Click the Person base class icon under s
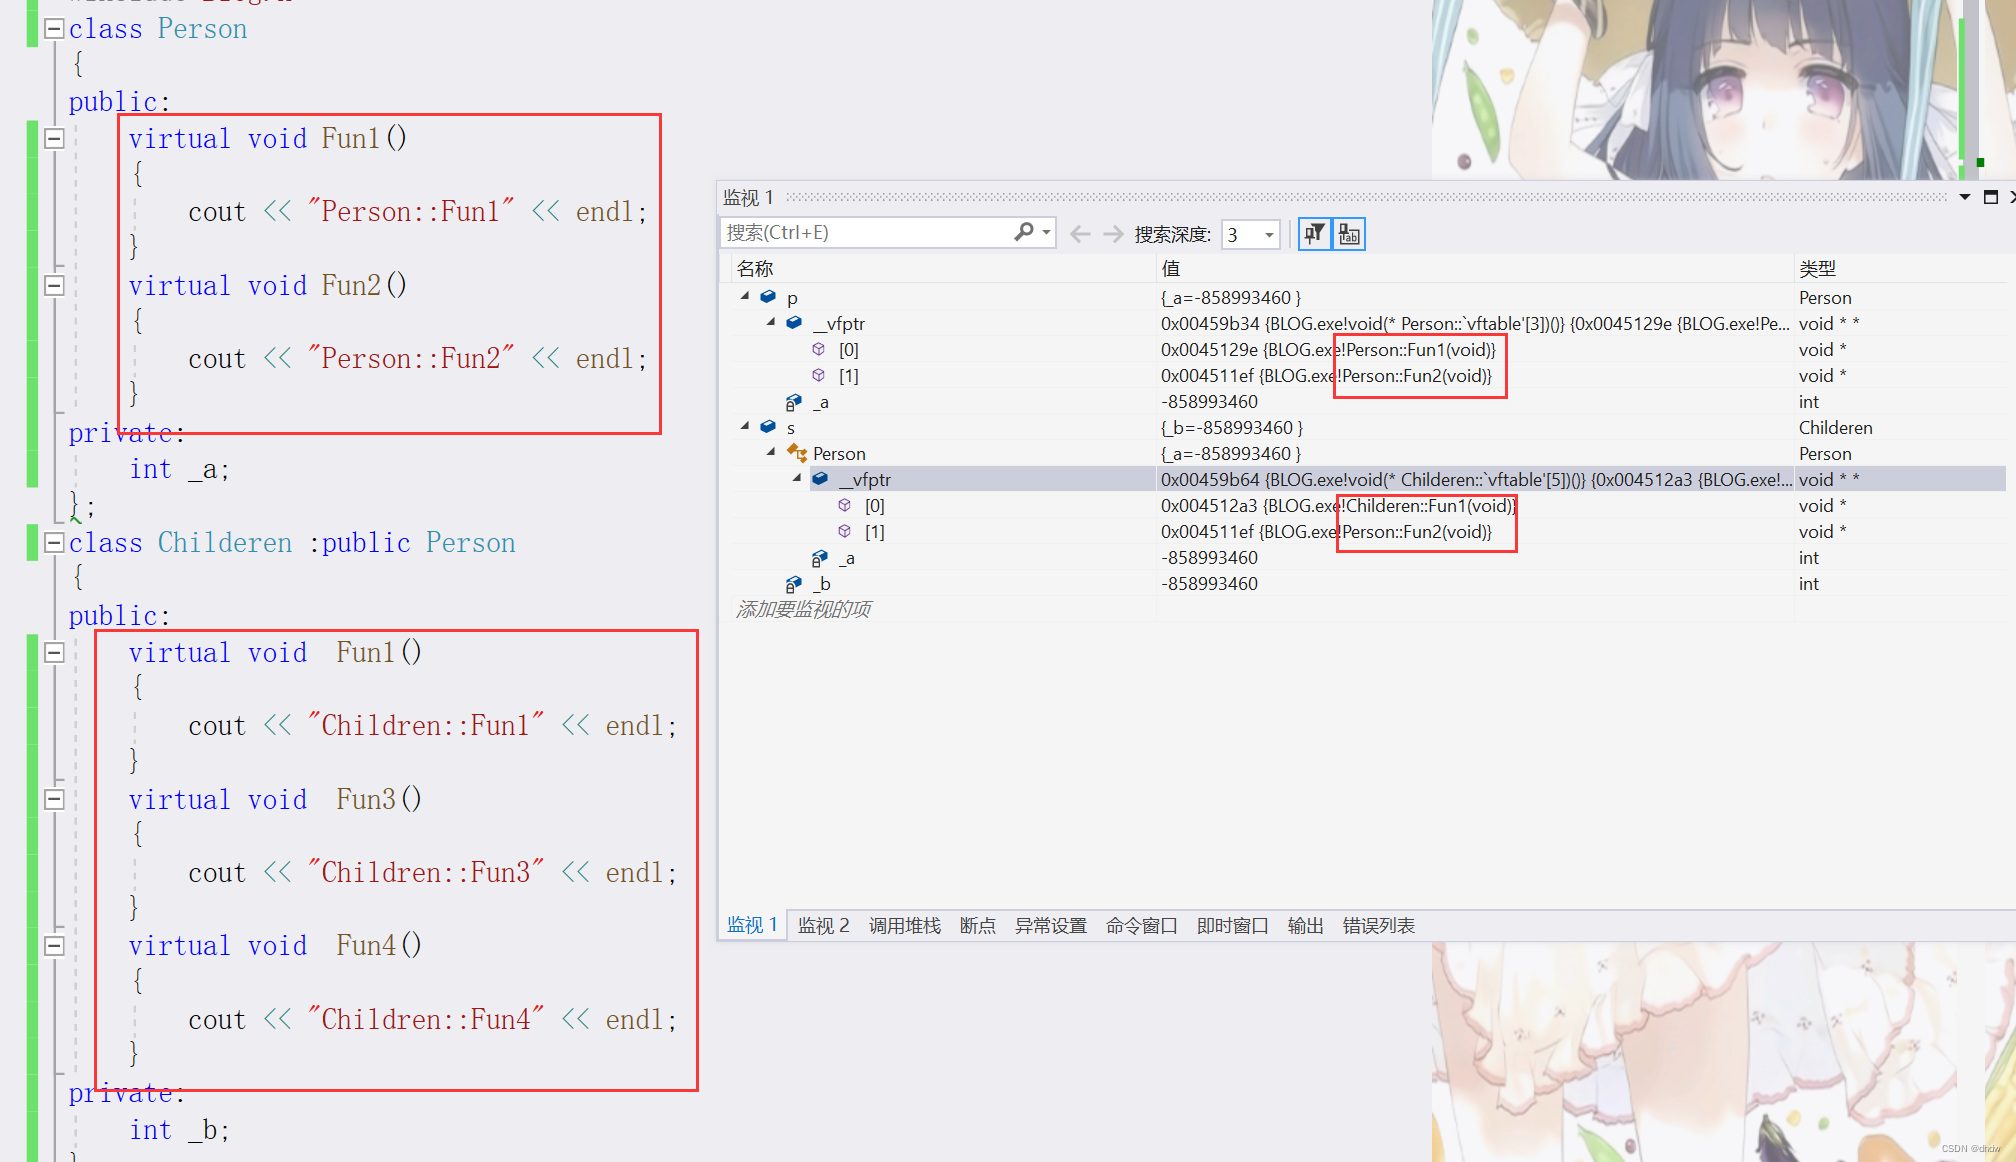Viewport: 2016px width, 1162px height. point(797,453)
